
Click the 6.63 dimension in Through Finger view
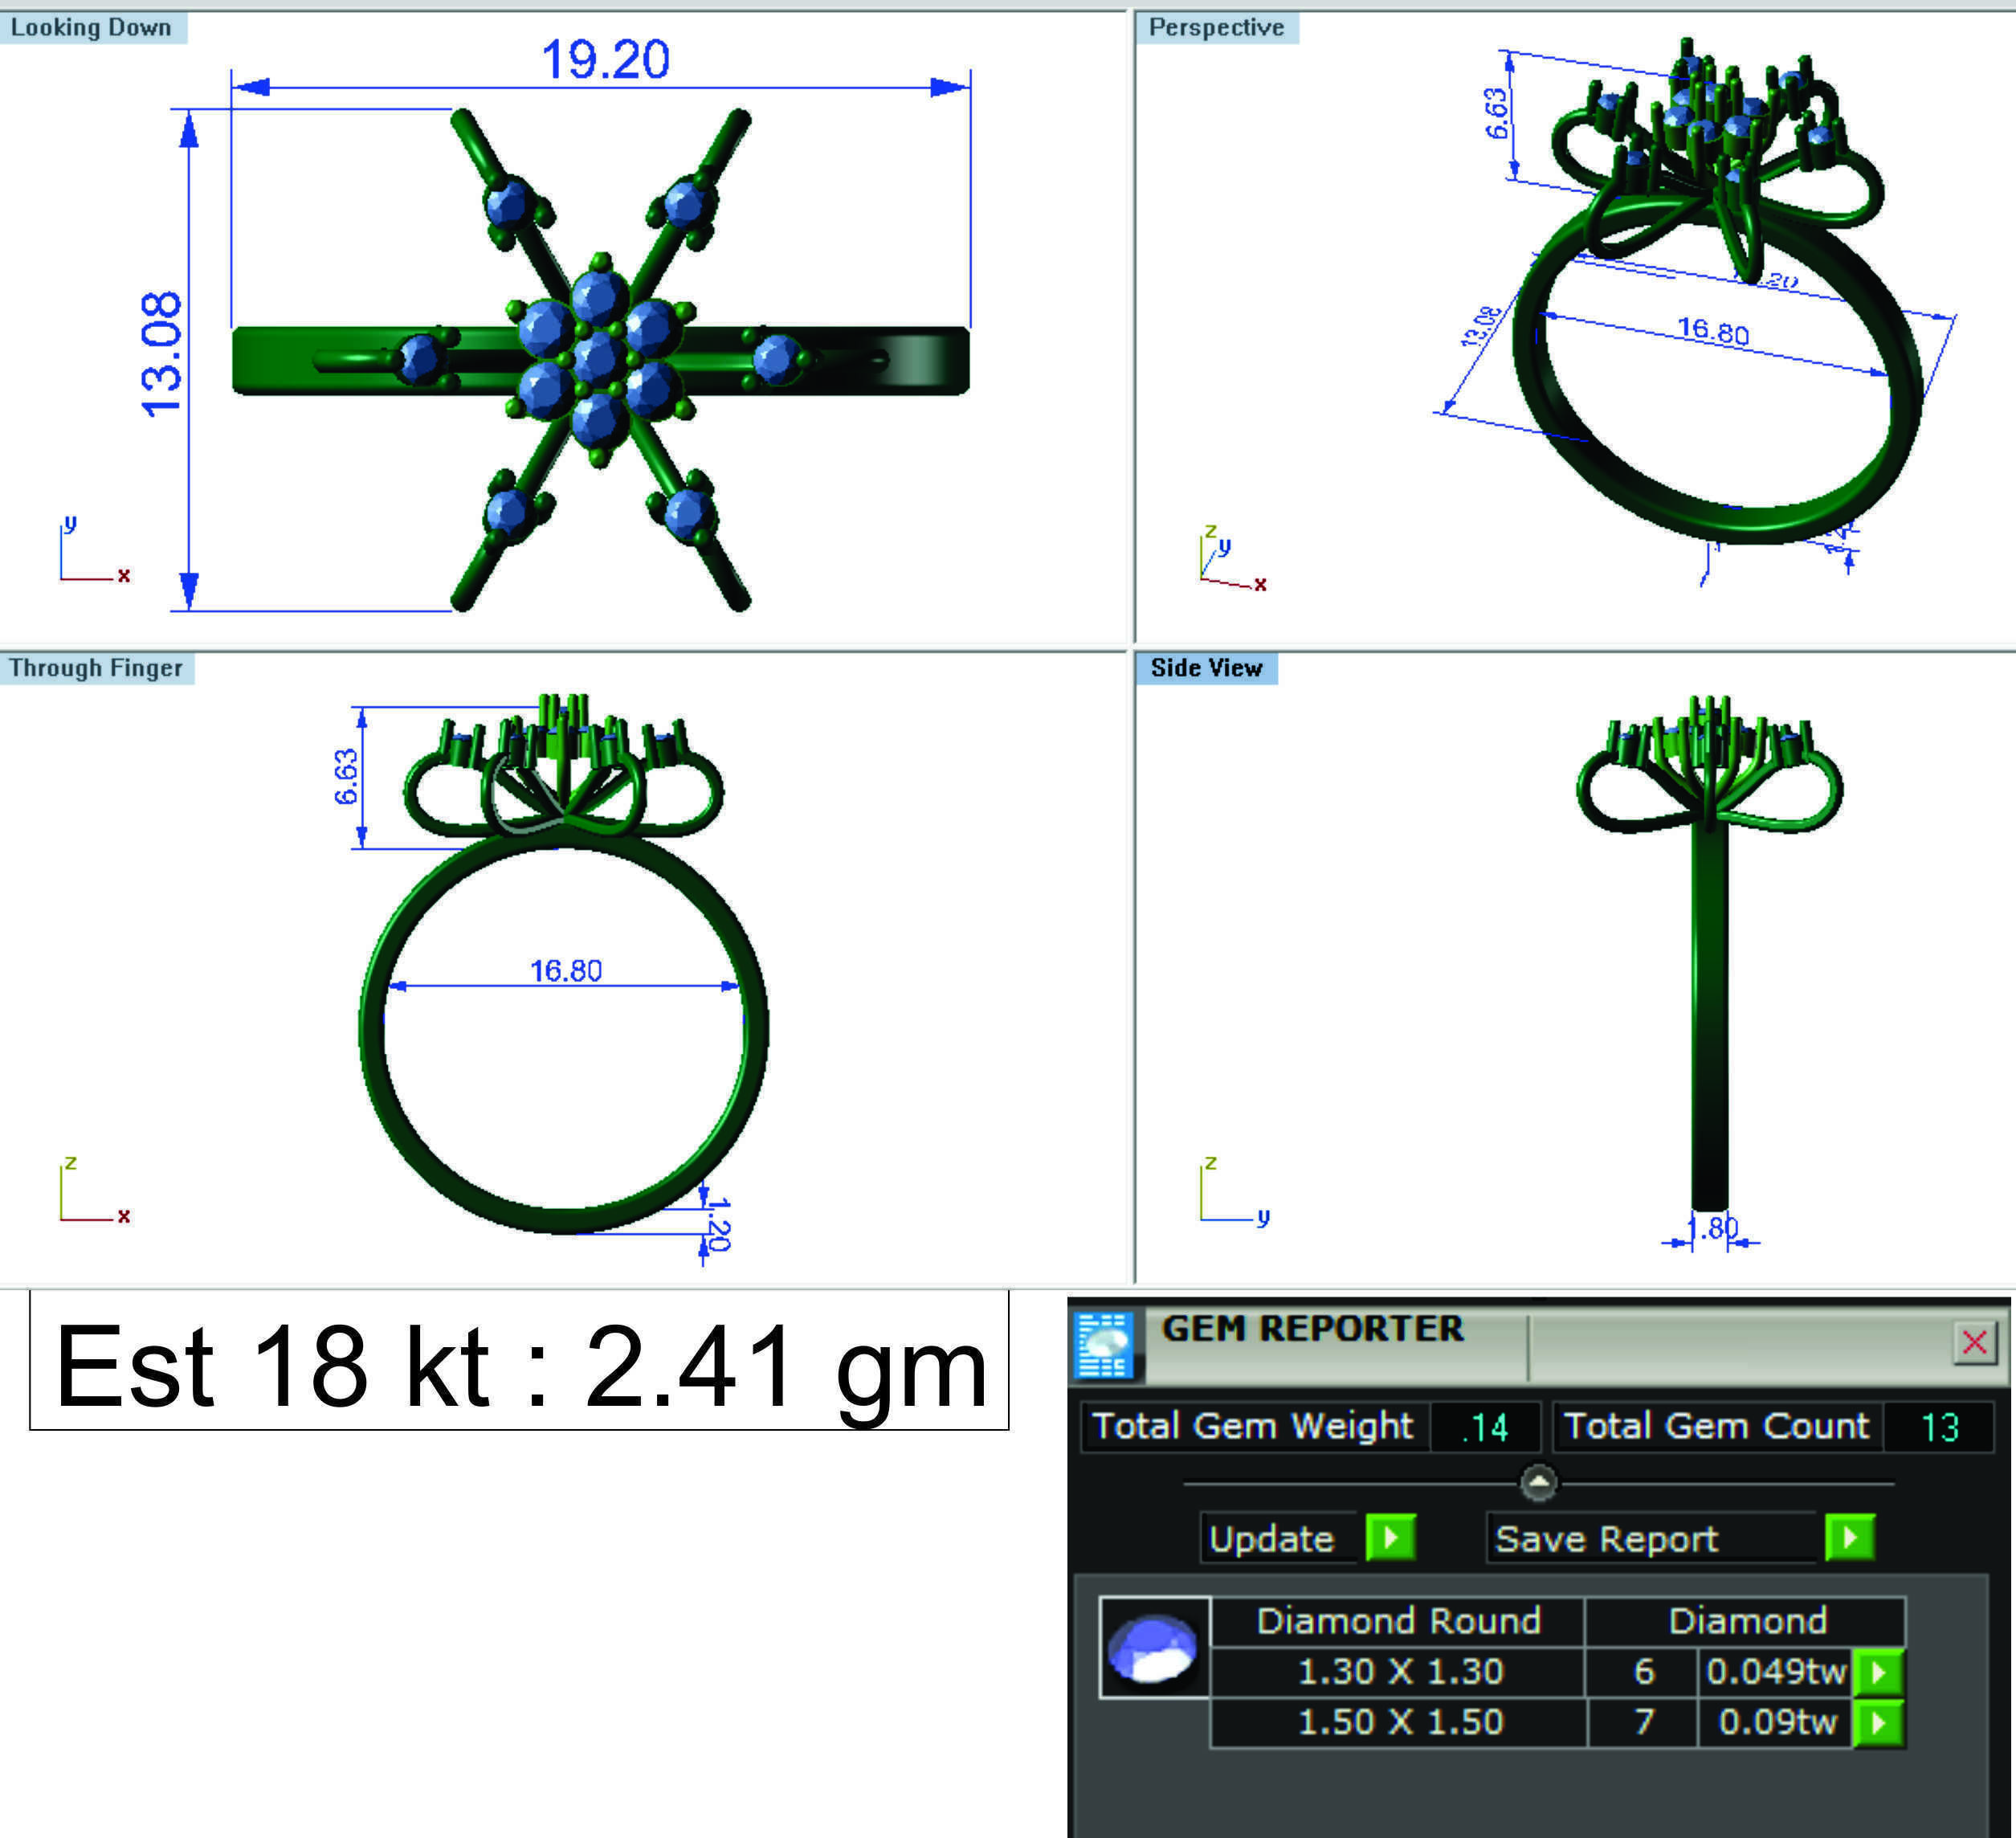(345, 777)
